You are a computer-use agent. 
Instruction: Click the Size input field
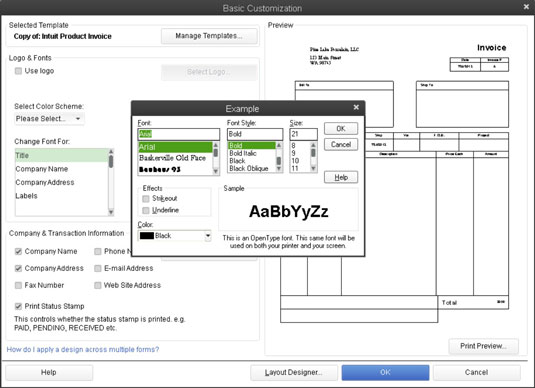pyautogui.click(x=303, y=134)
